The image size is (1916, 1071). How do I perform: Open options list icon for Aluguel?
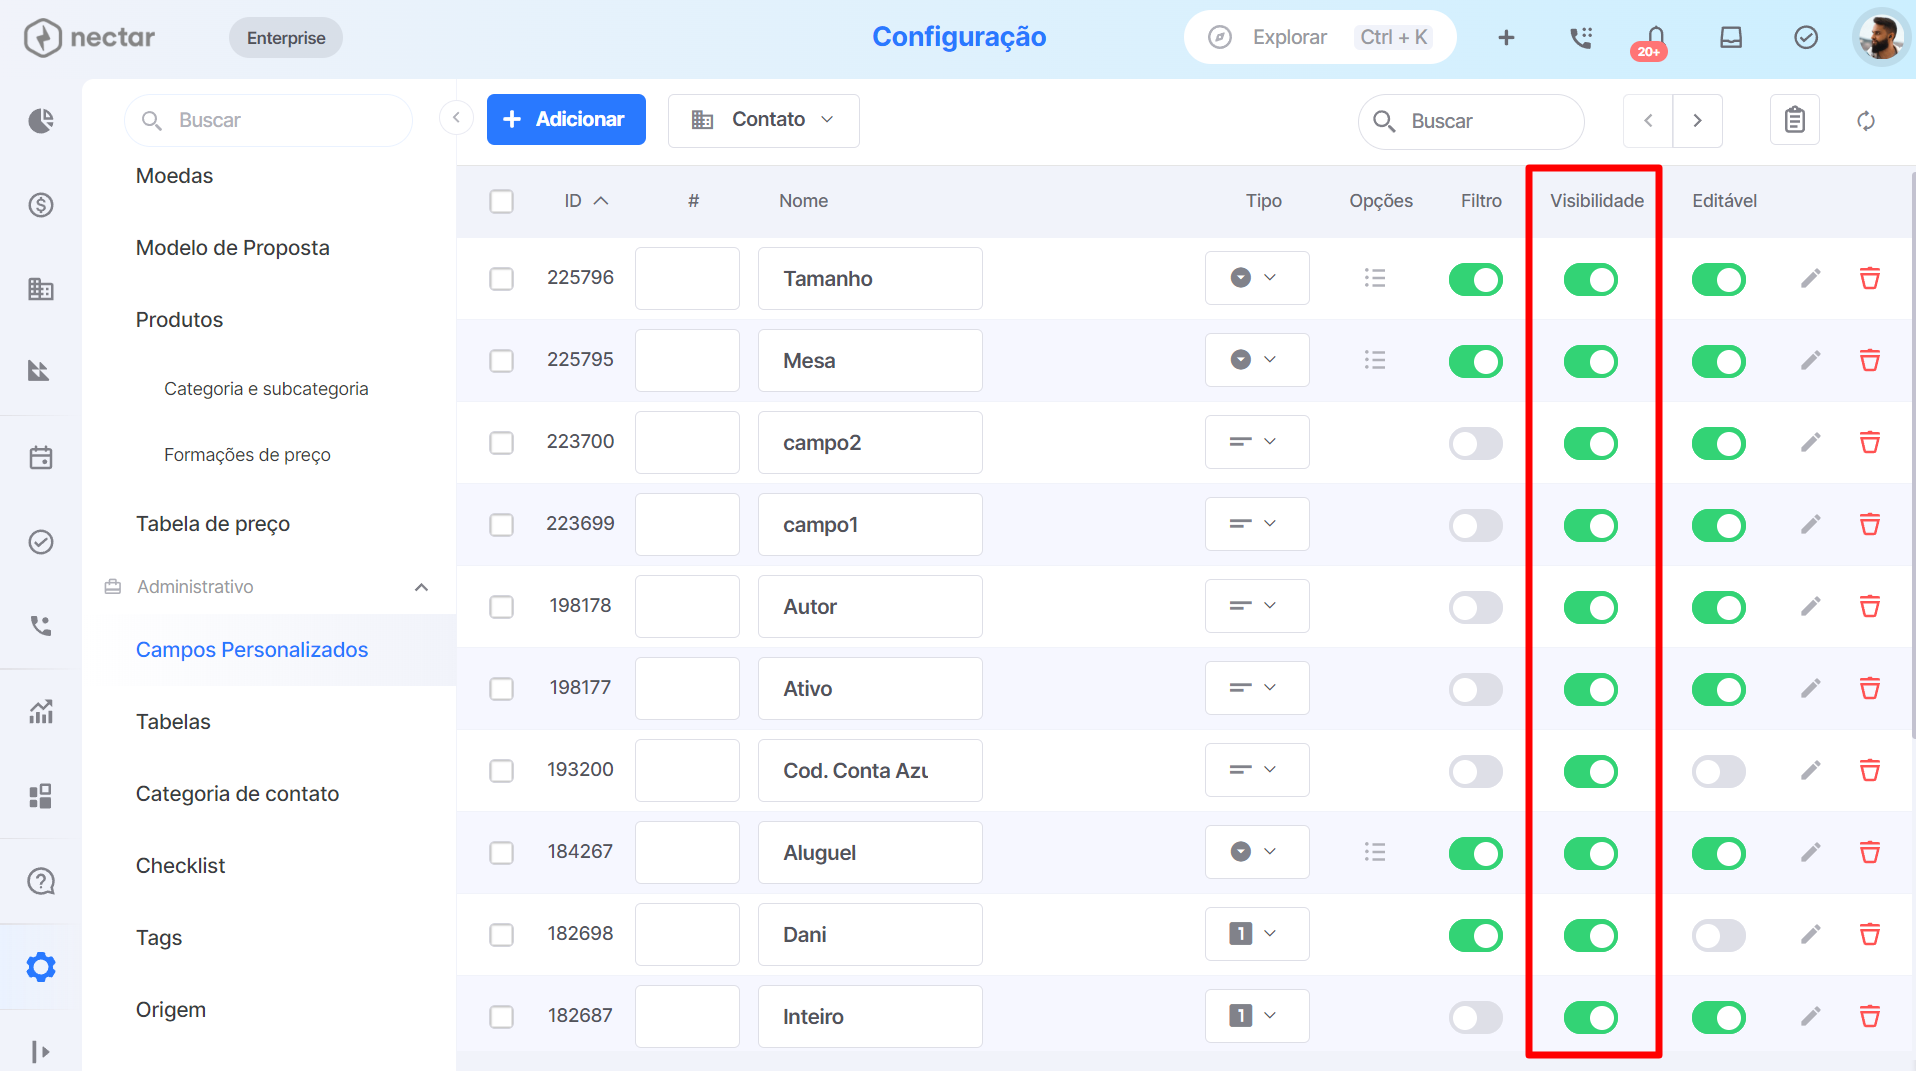pyautogui.click(x=1375, y=852)
